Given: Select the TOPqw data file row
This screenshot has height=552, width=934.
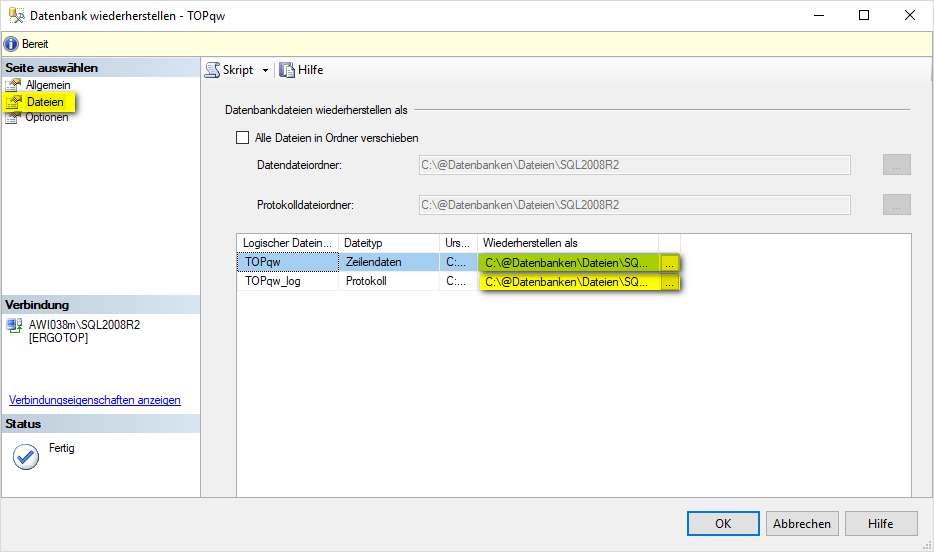Looking at the screenshot, I should click(x=288, y=262).
